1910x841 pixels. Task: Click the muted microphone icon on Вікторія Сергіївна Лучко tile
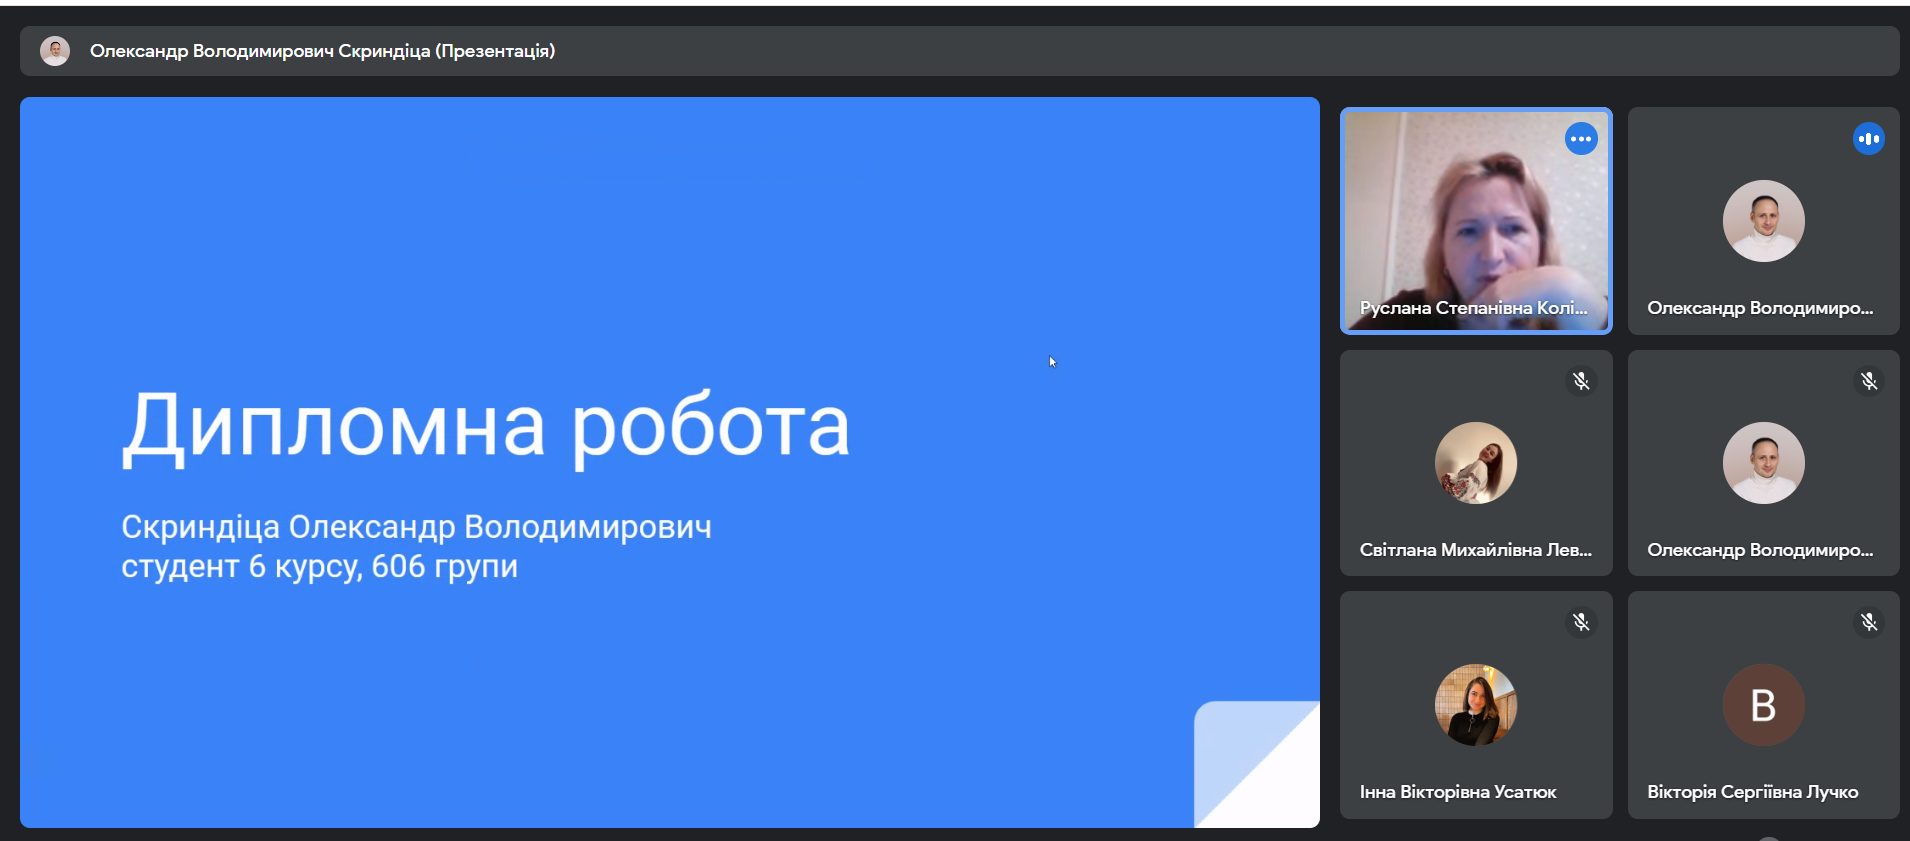(1868, 622)
